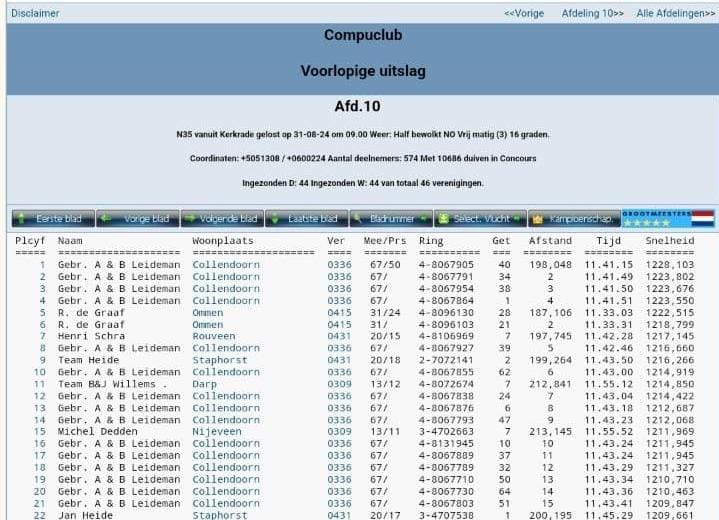Viewport: 719px width, 520px height.
Task: Click the up-arrow icon on Eerste blad
Action: coord(22,218)
